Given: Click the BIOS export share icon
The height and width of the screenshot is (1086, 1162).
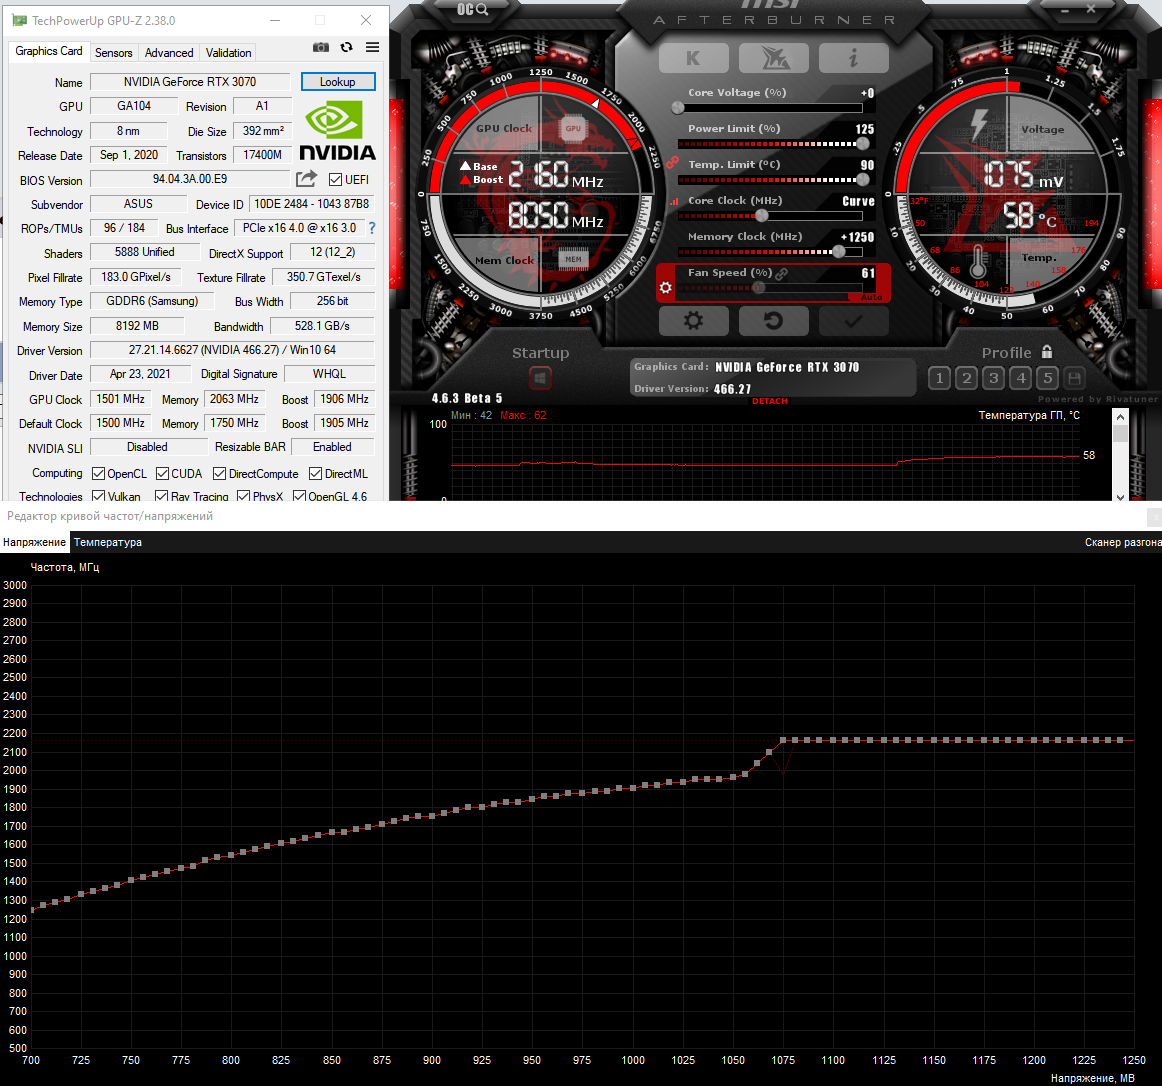Looking at the screenshot, I should 306,179.
